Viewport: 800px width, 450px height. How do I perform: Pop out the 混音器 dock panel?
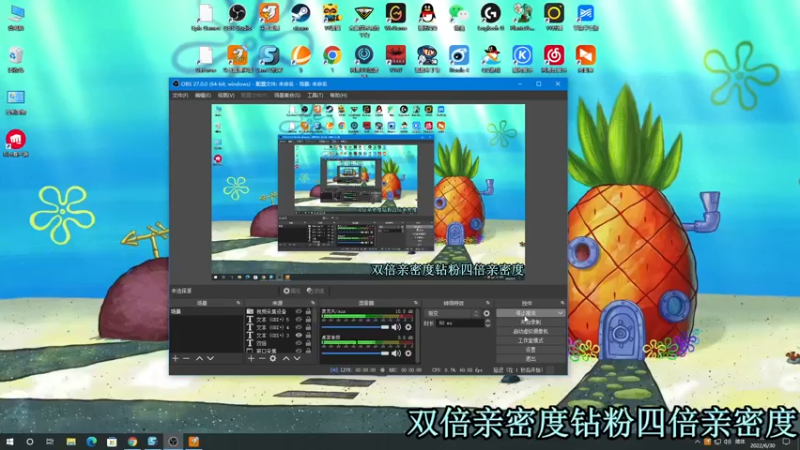[x=416, y=303]
